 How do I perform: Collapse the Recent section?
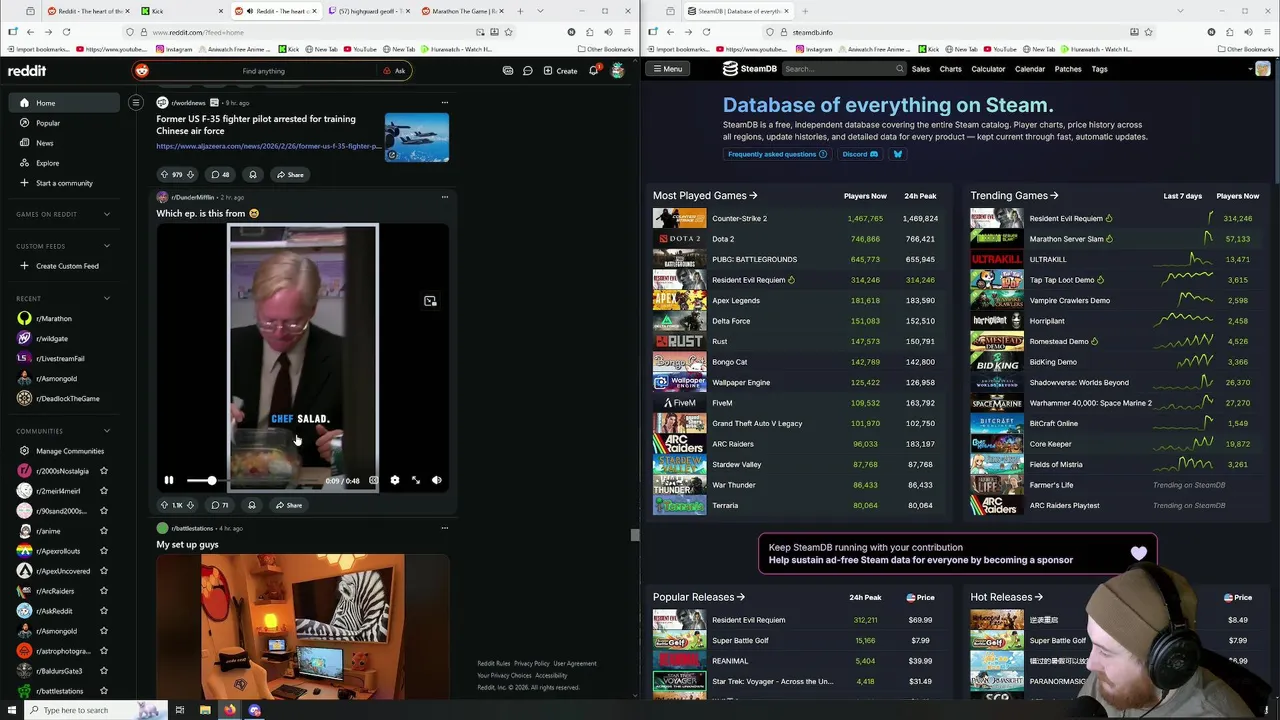(107, 298)
